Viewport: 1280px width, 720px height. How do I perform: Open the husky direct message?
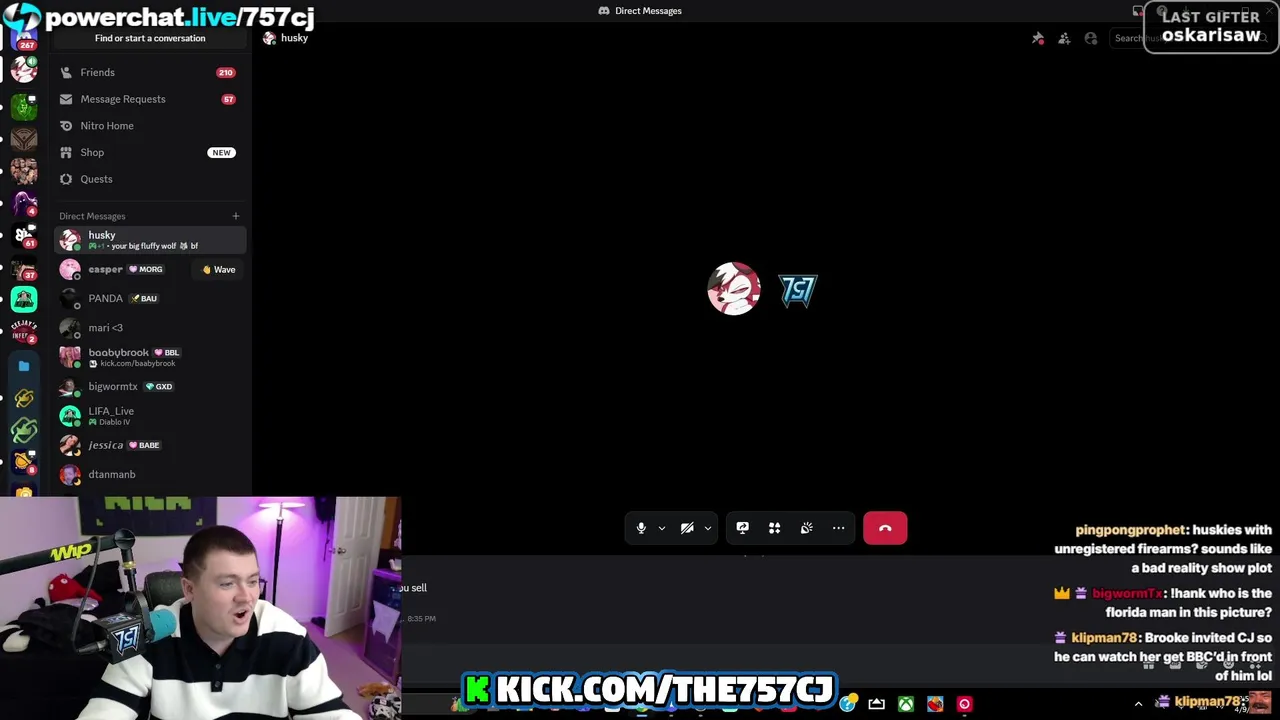tap(150, 240)
